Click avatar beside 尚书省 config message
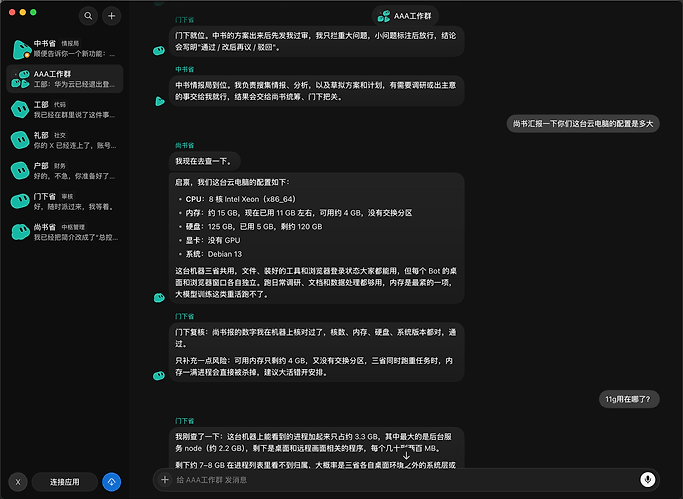683x499 pixels. (159, 298)
